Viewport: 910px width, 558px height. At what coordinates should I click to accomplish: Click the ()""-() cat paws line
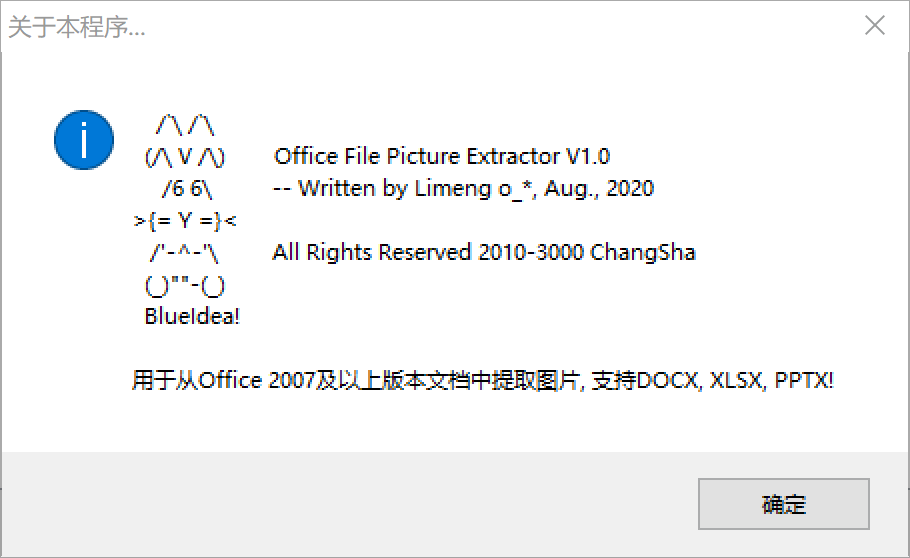[185, 285]
